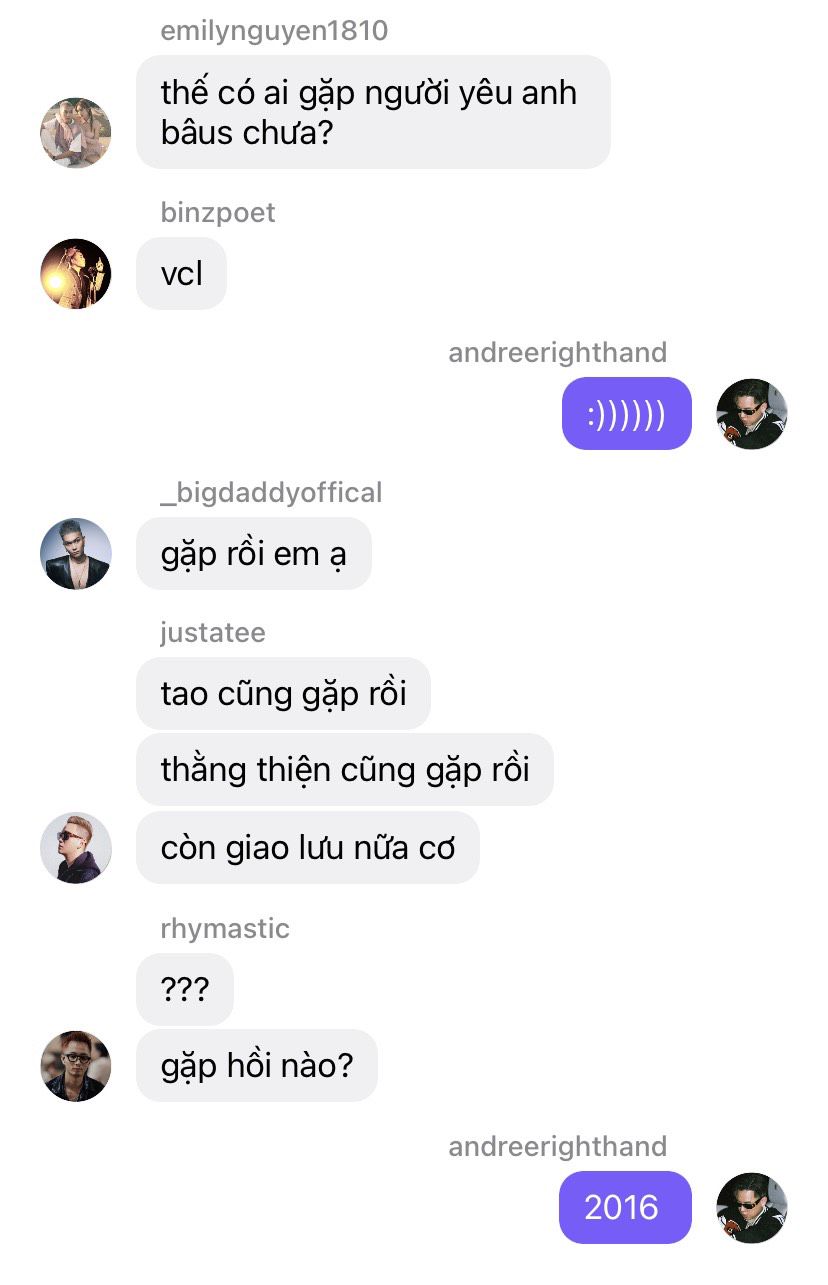Tap the rhymastic username label
This screenshot has height=1285, width=828.
(225, 928)
